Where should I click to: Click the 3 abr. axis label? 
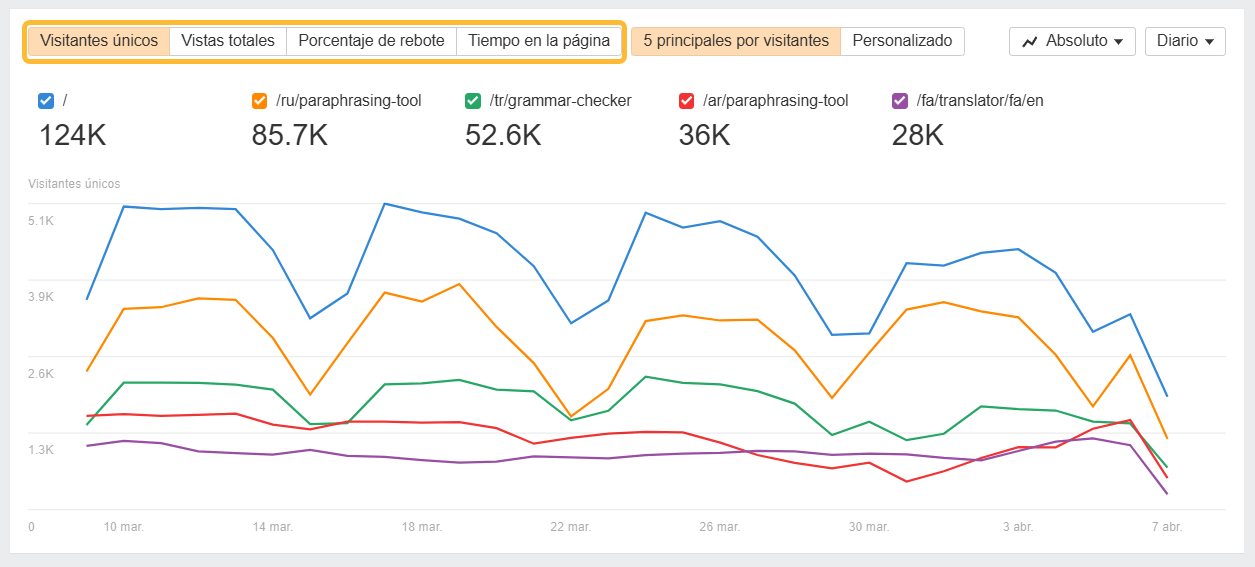[1018, 526]
